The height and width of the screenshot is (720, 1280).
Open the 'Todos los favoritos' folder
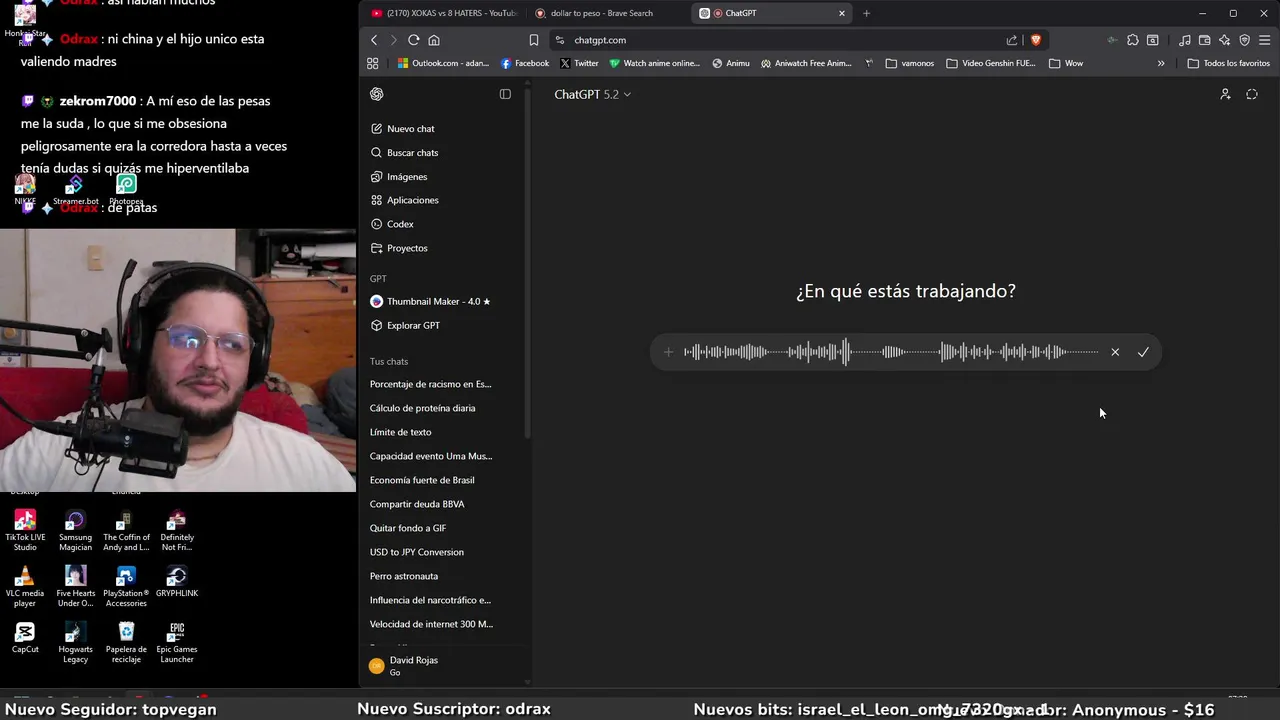point(1228,63)
